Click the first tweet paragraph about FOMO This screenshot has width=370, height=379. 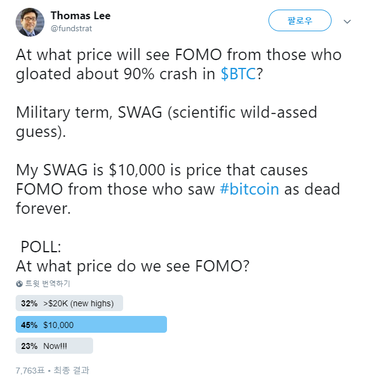click(179, 64)
